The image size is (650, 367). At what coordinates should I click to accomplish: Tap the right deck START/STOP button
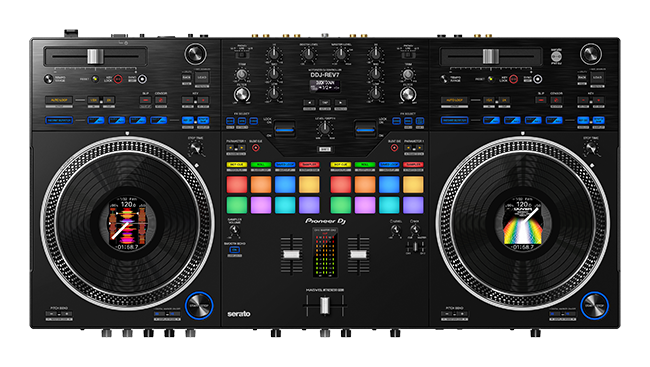(594, 306)
